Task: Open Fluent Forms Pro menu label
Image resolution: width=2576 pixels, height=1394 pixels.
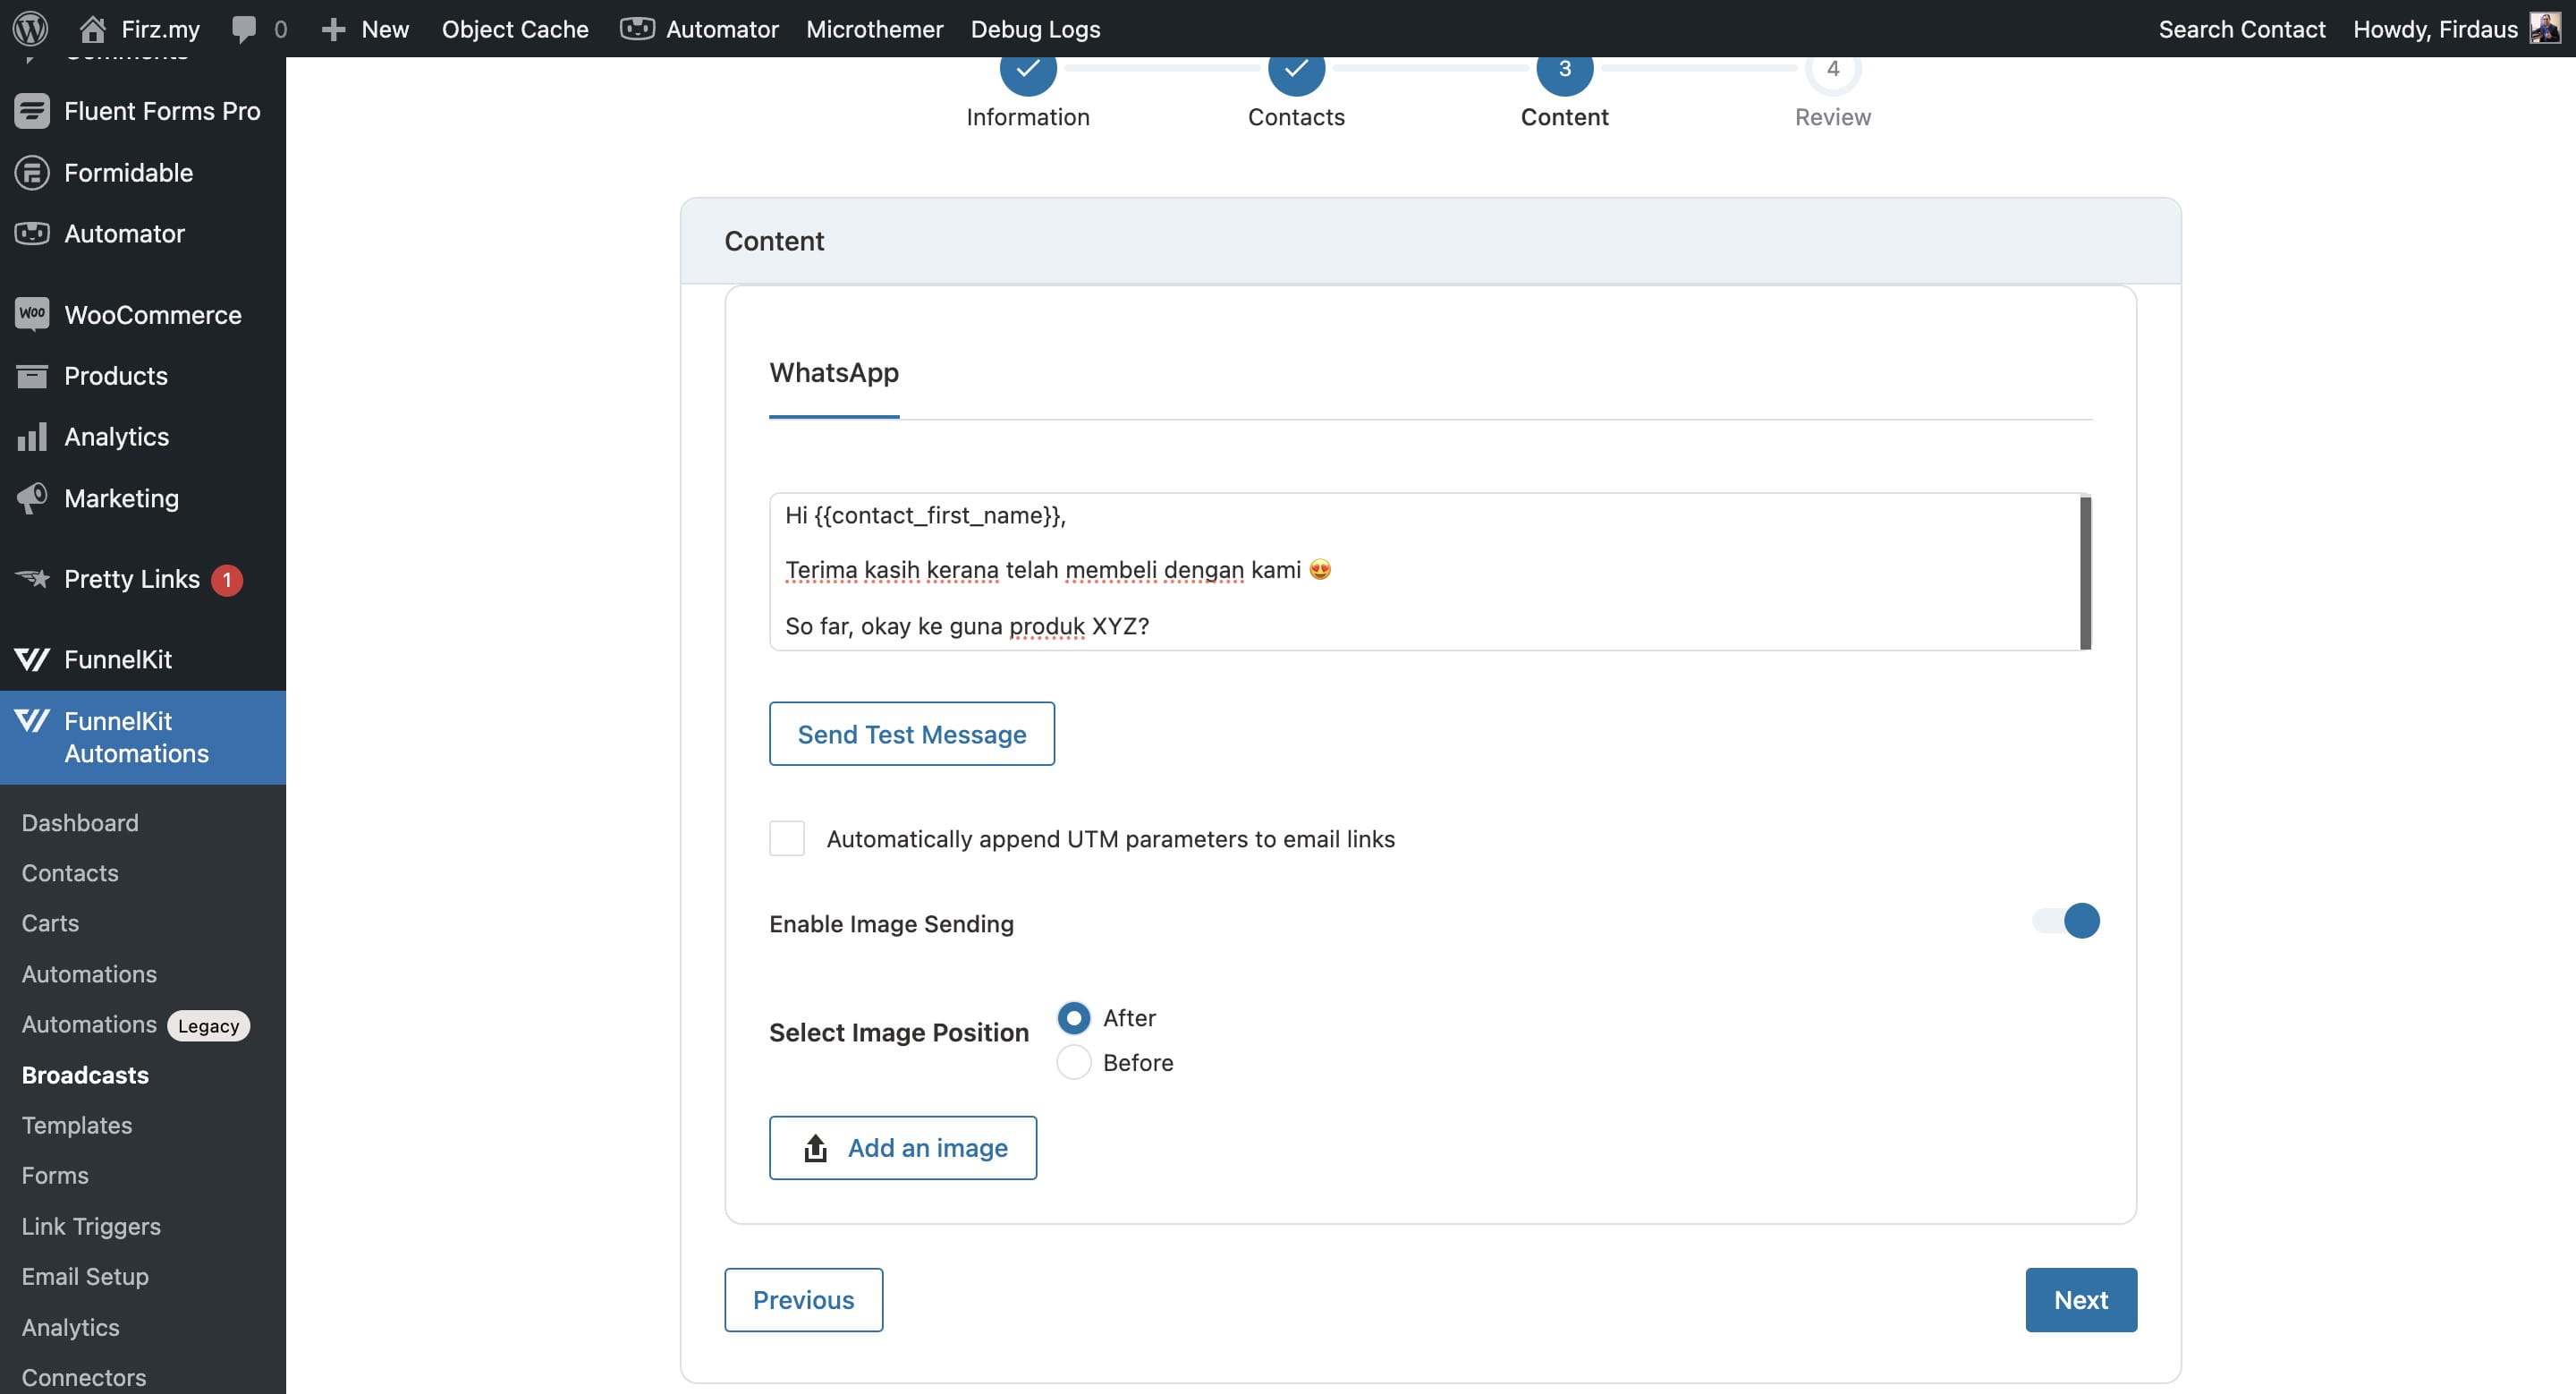Action: click(x=162, y=111)
